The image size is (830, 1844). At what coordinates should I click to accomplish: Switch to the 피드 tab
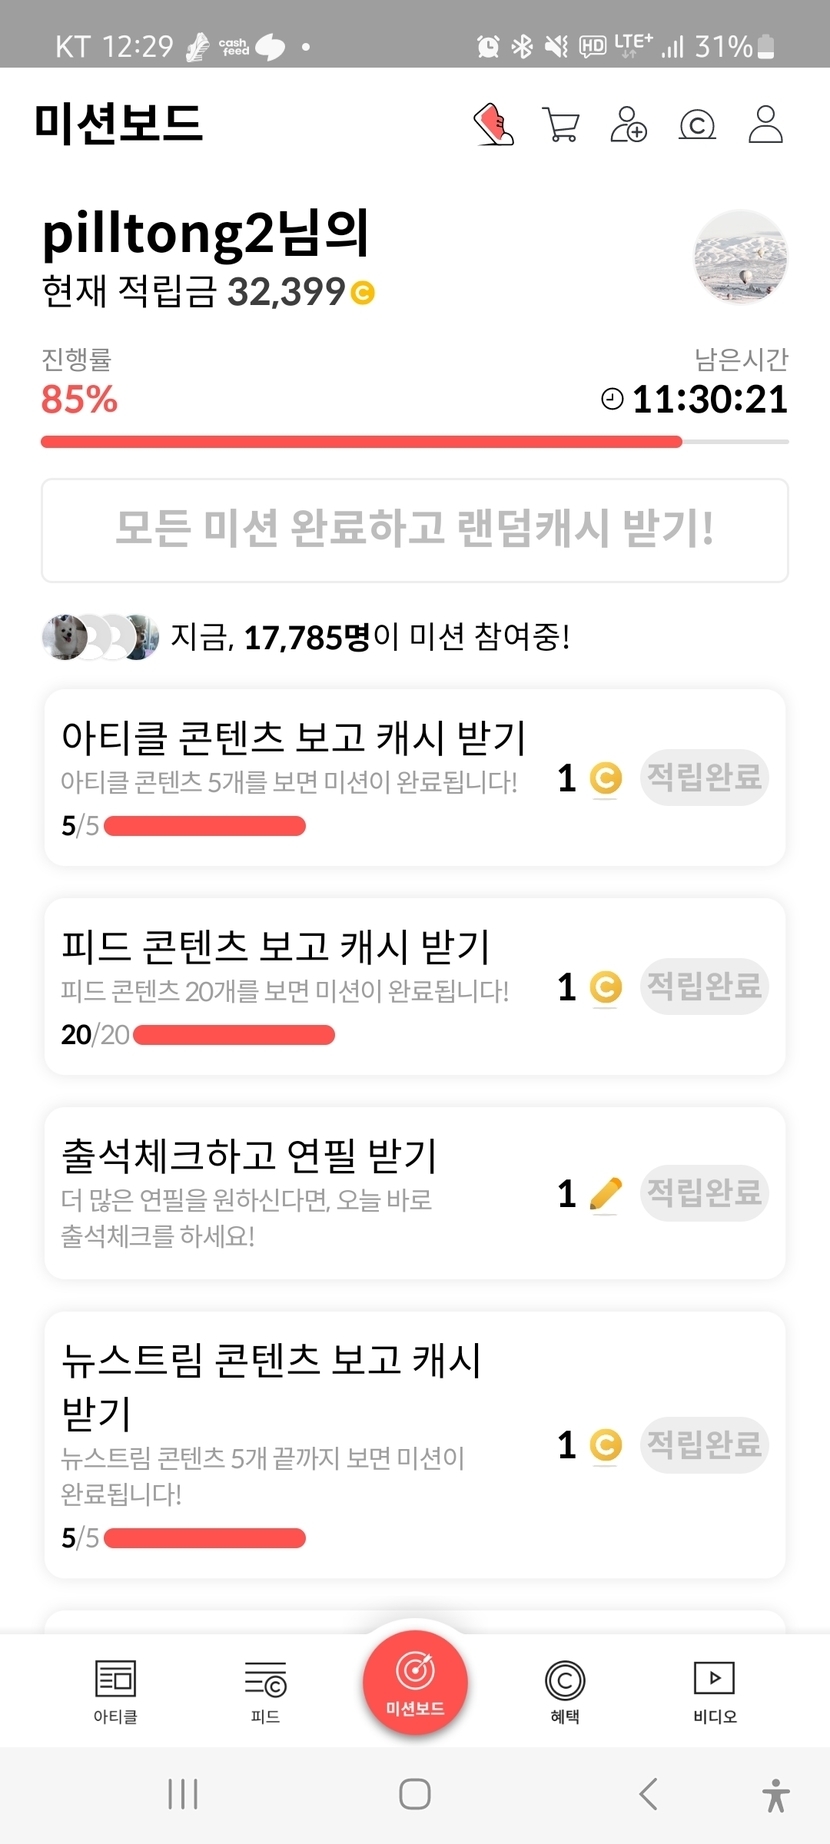pyautogui.click(x=265, y=1691)
